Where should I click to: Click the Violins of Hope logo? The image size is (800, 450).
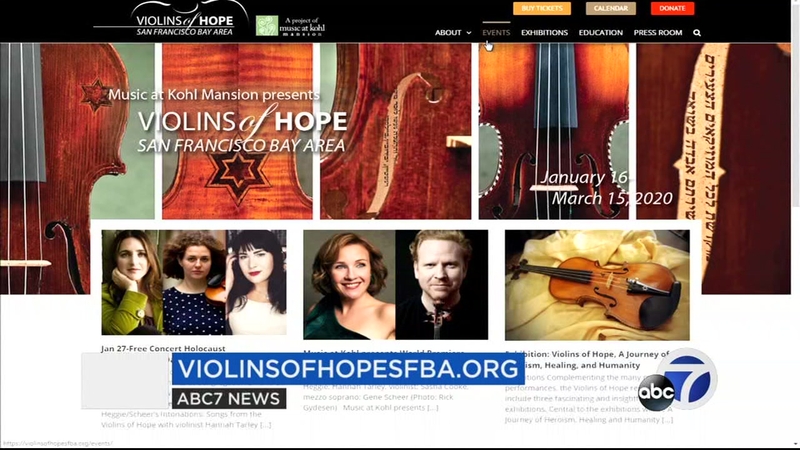[x=171, y=20]
